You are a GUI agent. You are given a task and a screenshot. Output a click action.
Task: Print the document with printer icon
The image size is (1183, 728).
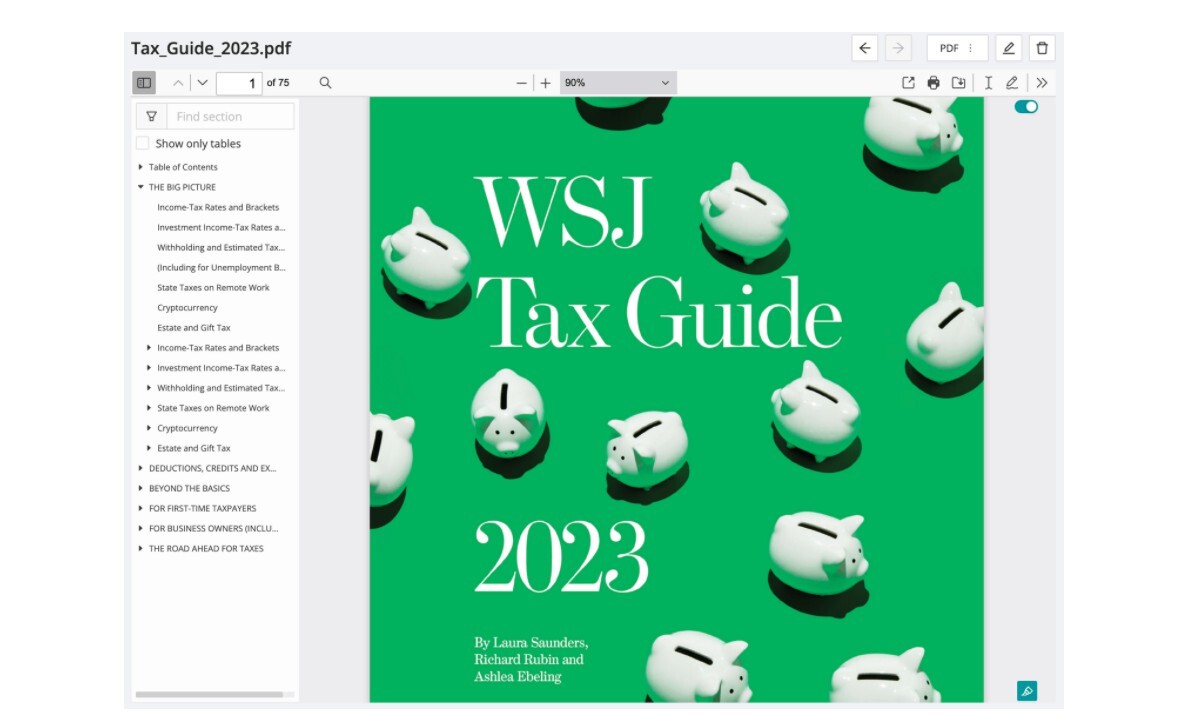point(933,83)
